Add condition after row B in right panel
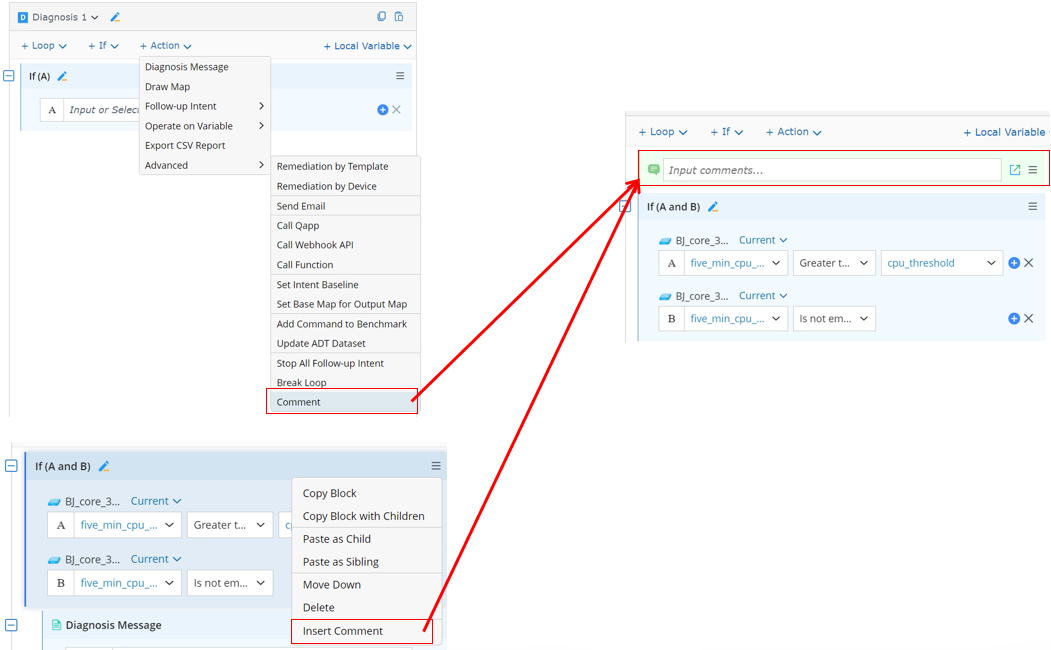 [x=1014, y=319]
